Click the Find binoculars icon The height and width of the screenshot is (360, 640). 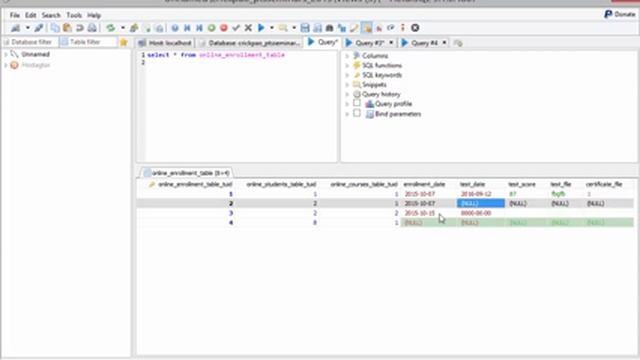[329, 28]
